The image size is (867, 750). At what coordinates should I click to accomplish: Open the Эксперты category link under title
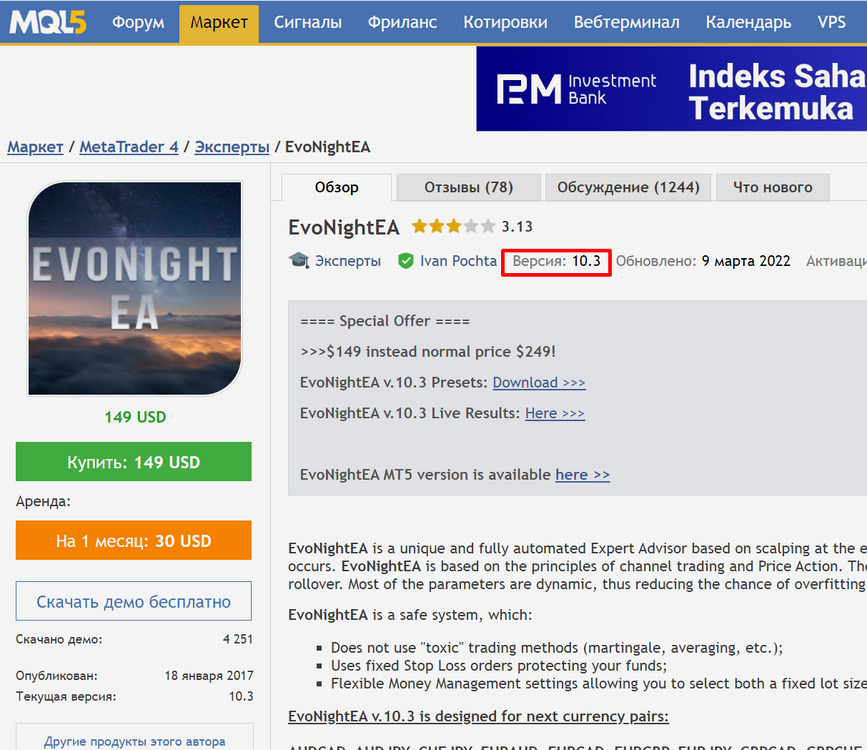click(348, 261)
